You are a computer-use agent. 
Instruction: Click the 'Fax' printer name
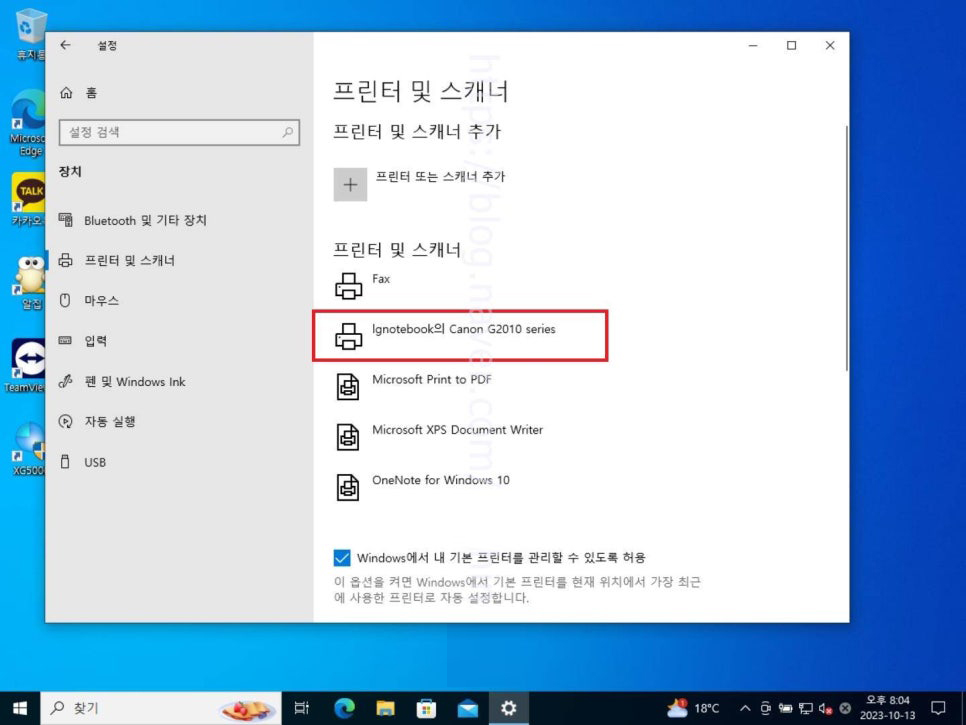(x=381, y=279)
